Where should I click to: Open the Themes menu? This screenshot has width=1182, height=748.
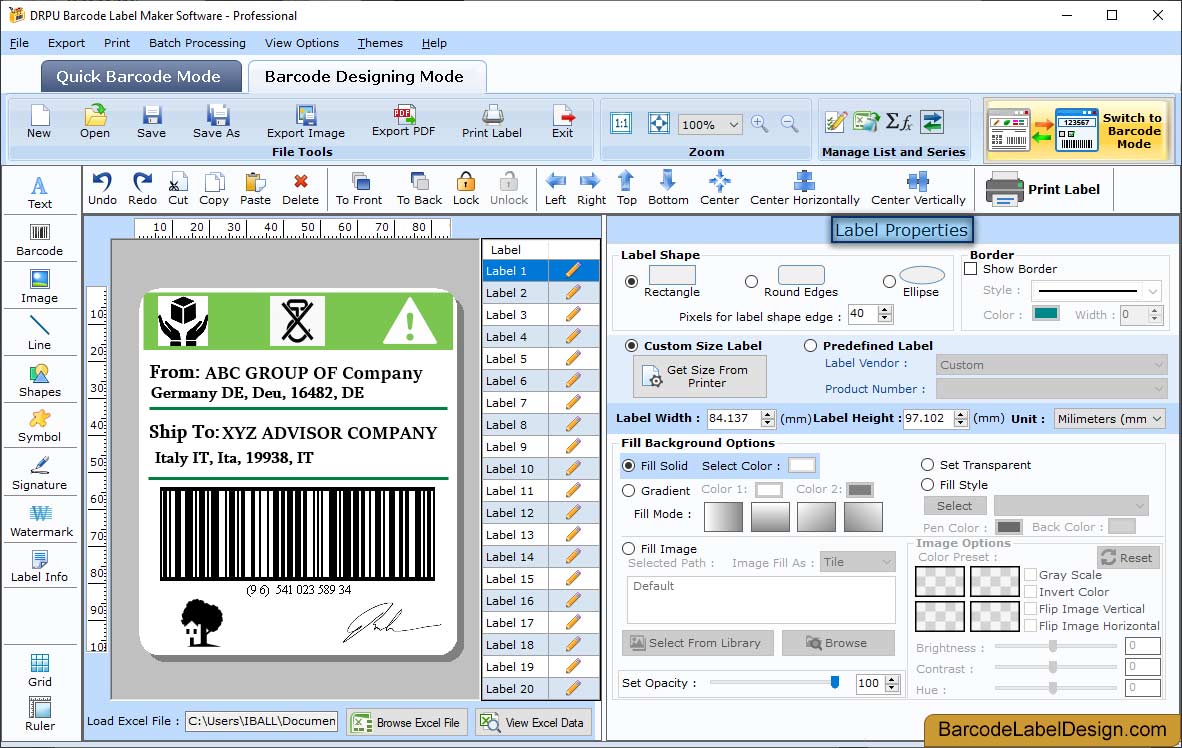[x=380, y=43]
